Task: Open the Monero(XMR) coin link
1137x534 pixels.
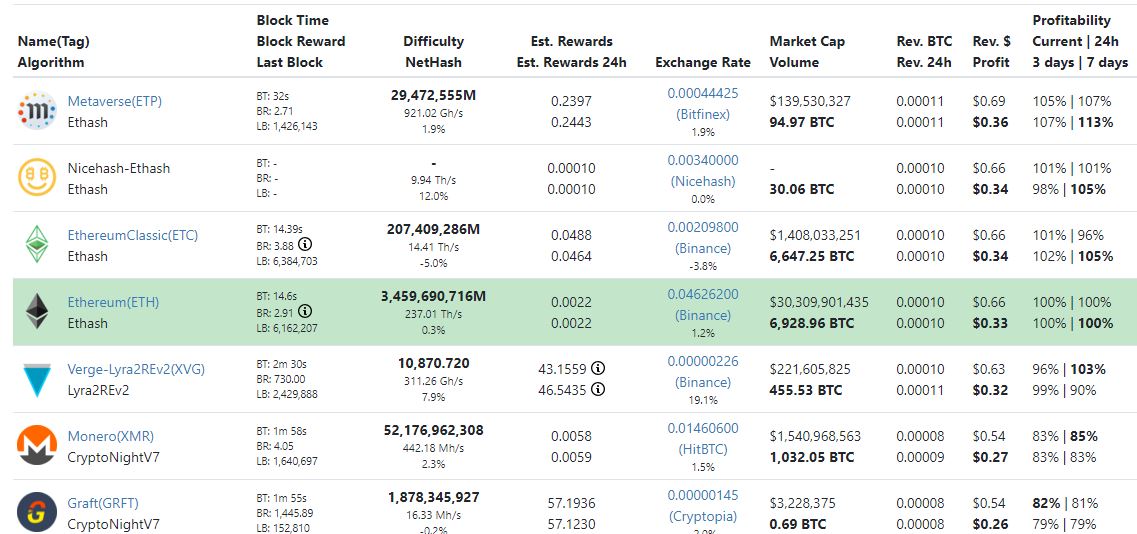Action: pyautogui.click(x=111, y=436)
